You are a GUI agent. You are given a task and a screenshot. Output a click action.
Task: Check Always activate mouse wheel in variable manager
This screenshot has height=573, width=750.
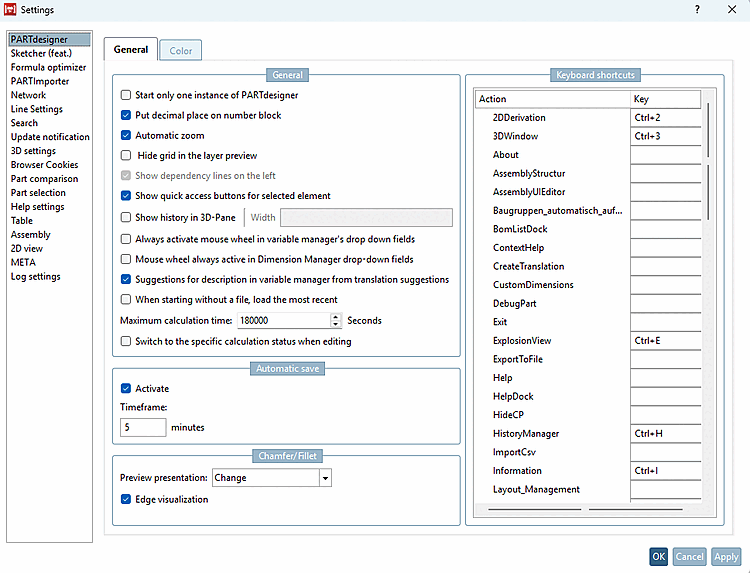pyautogui.click(x=126, y=239)
